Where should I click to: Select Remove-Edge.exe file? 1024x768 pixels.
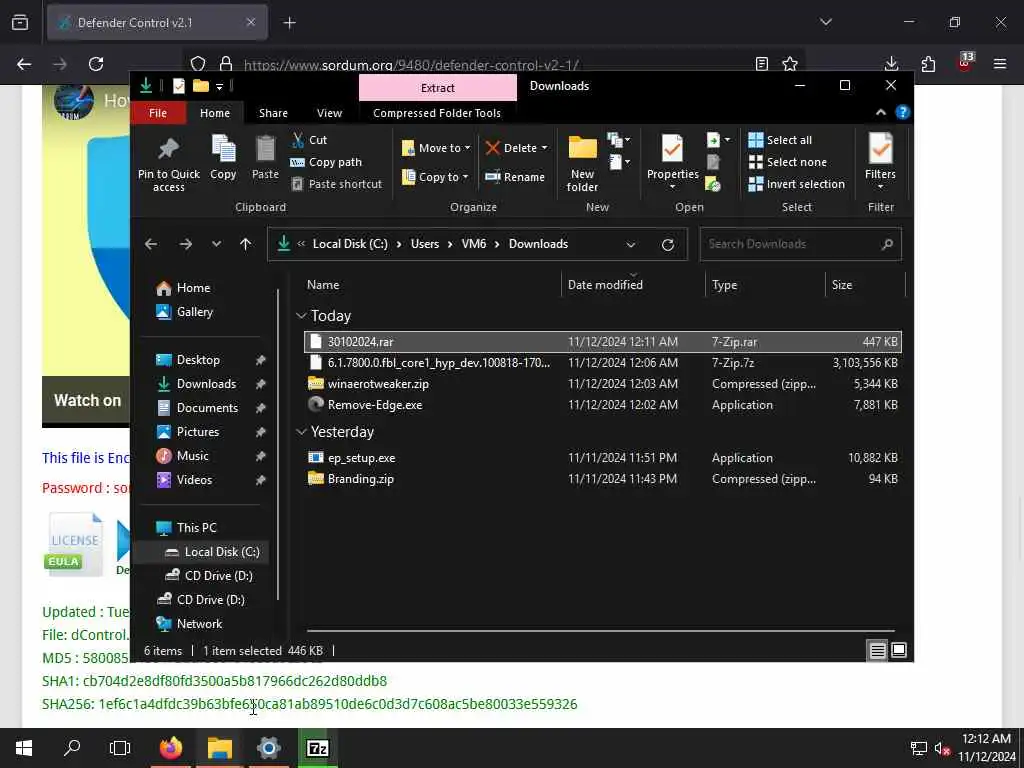tap(603, 405)
